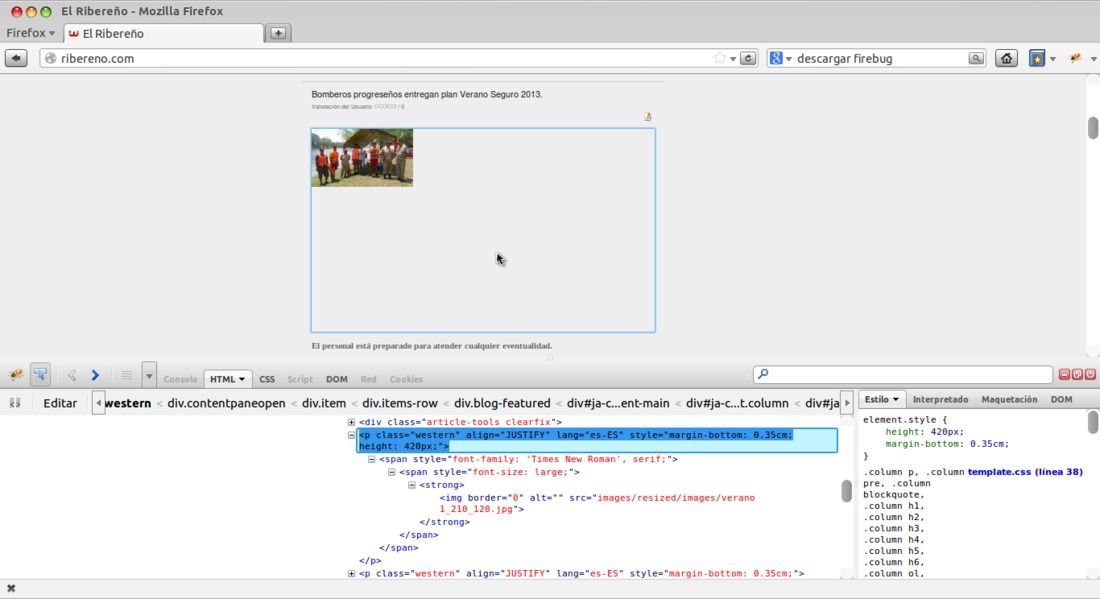This screenshot has width=1100, height=599.
Task: Minimize the Firebug panel
Action: pyautogui.click(x=1064, y=375)
